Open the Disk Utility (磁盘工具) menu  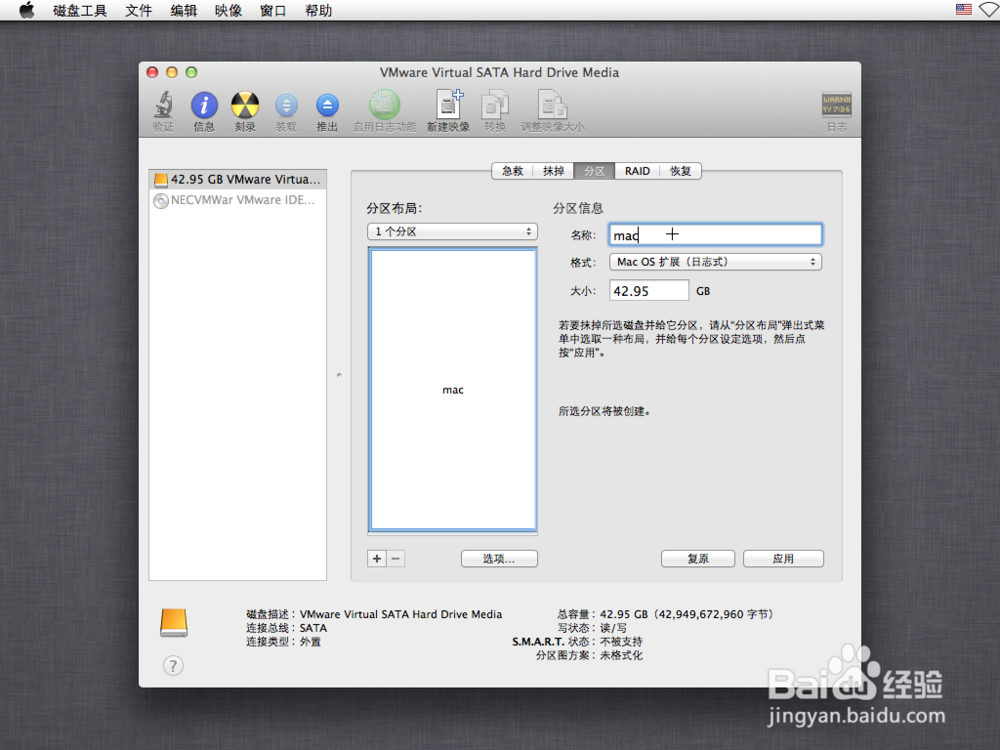(80, 10)
